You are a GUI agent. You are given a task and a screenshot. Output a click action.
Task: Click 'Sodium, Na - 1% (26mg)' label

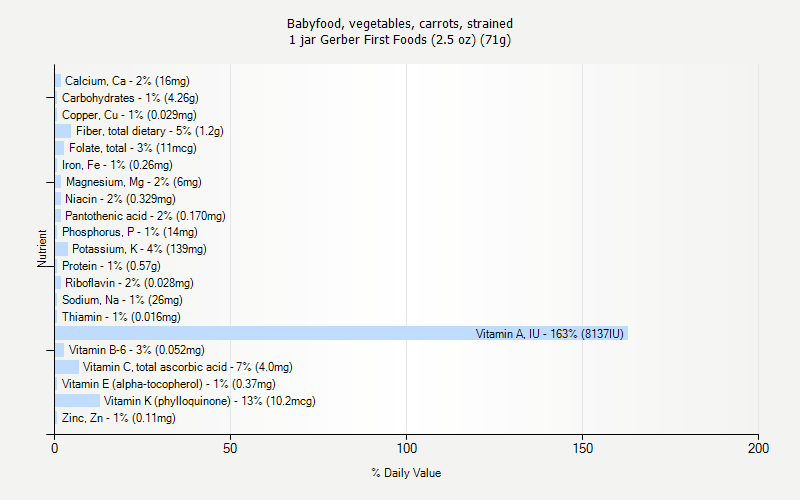pyautogui.click(x=122, y=299)
